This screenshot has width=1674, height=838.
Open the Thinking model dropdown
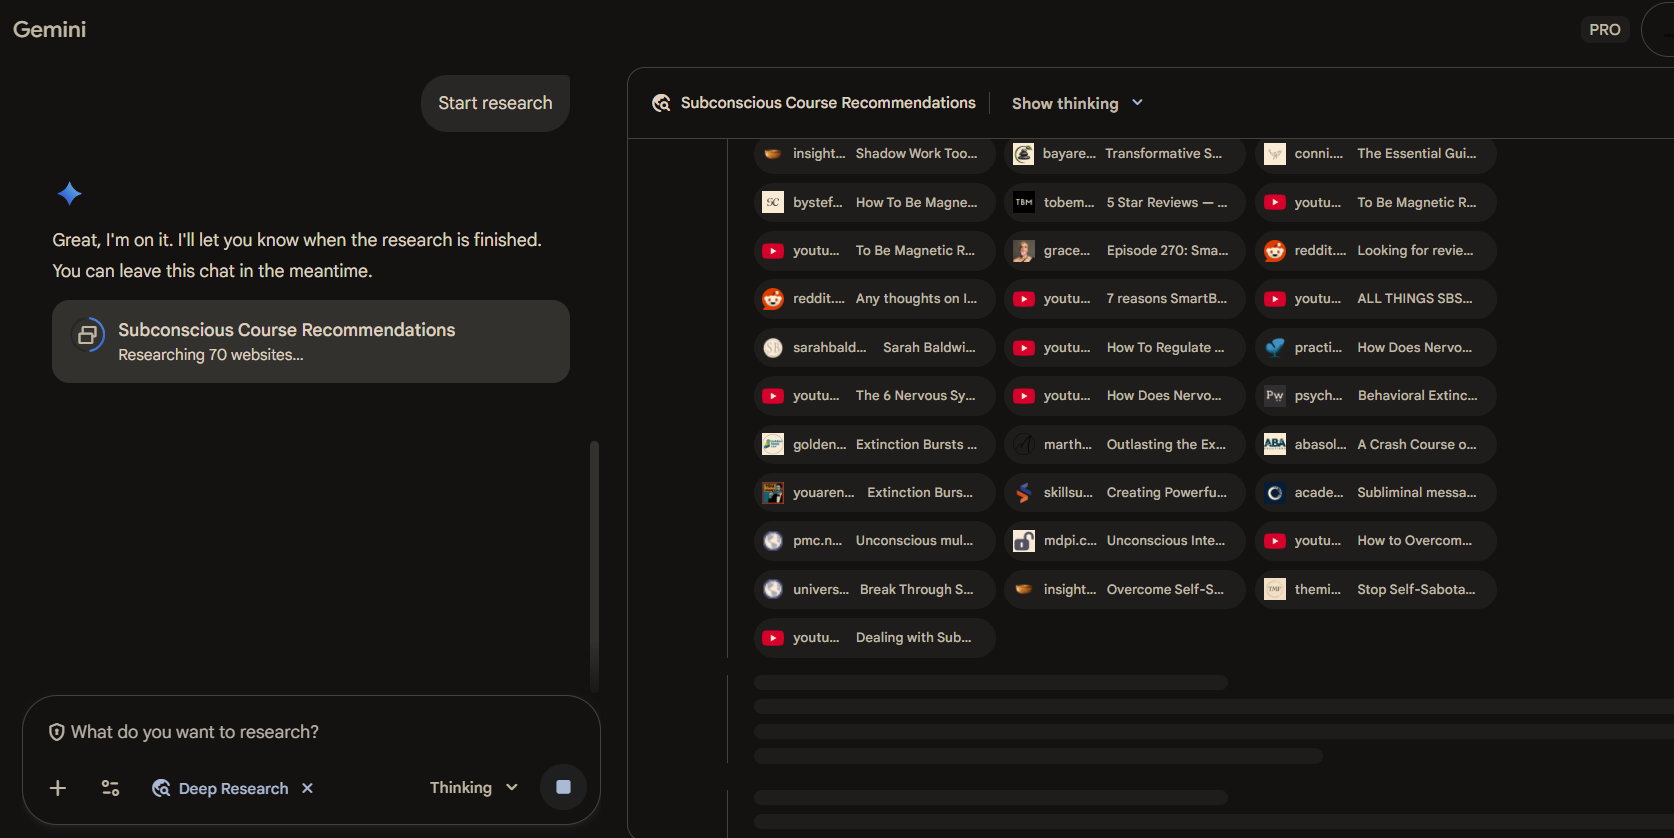point(473,788)
